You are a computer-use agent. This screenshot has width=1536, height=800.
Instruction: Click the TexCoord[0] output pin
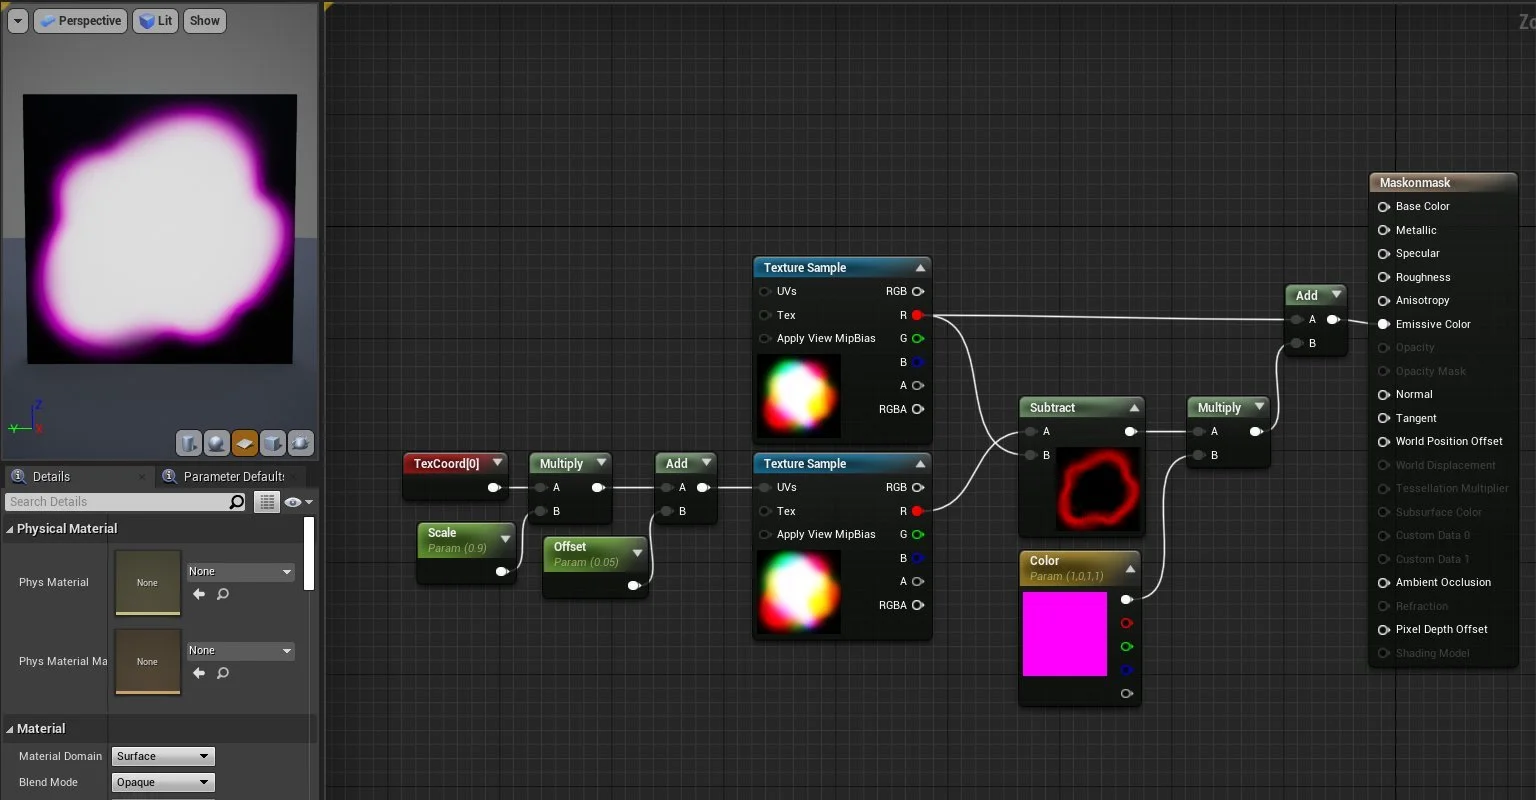coord(493,487)
